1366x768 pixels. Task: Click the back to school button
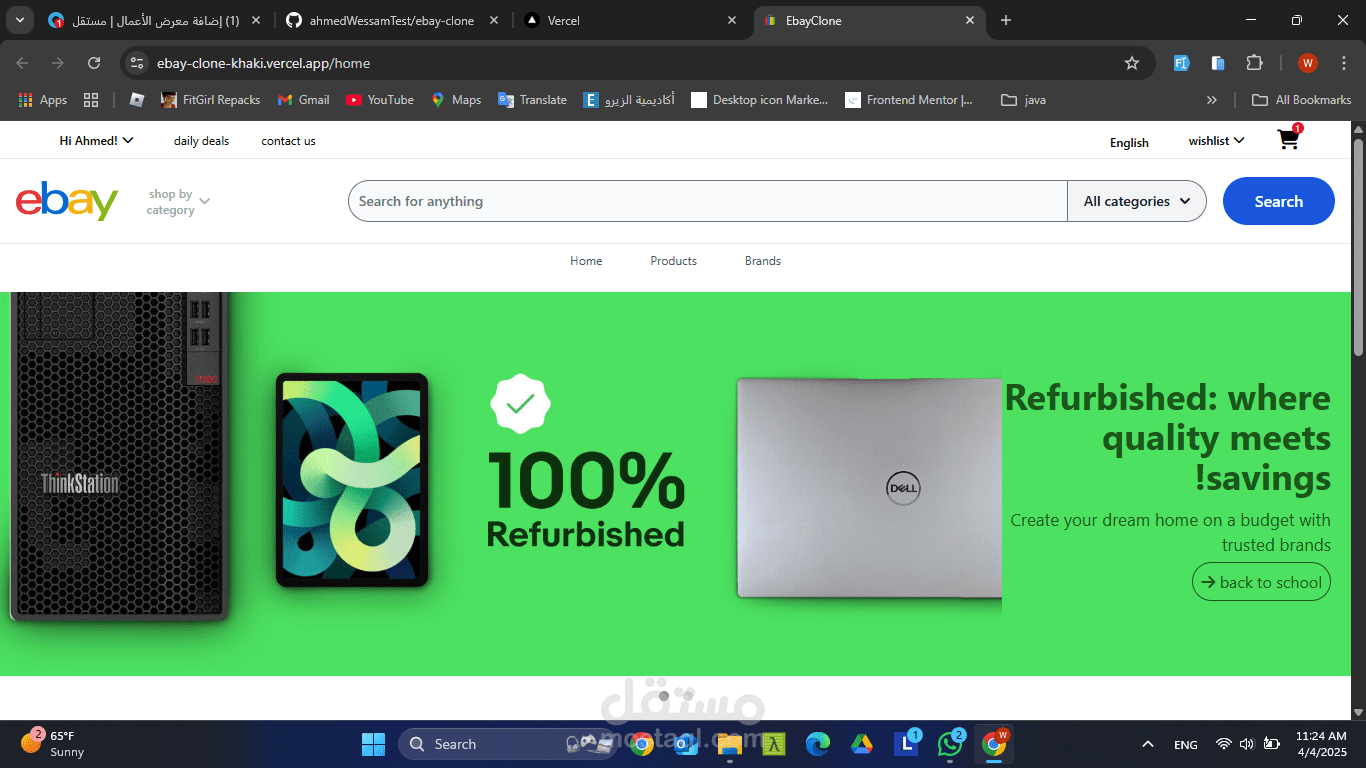coord(1261,582)
